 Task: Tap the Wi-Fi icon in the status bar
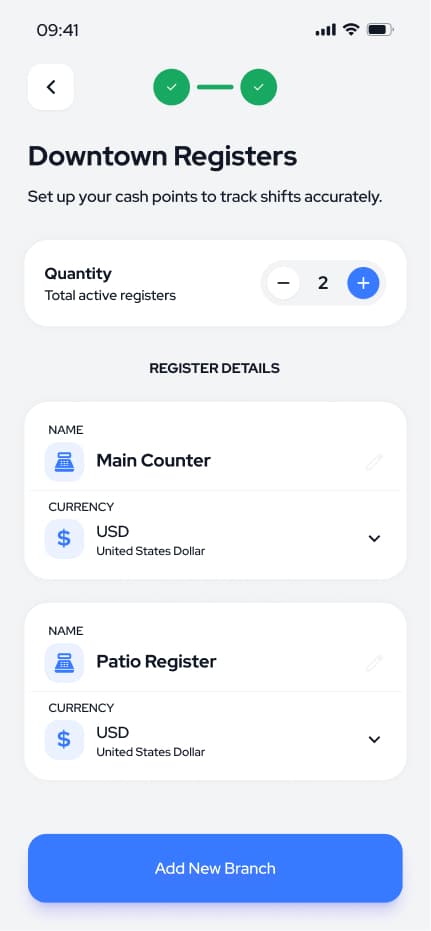tap(351, 30)
